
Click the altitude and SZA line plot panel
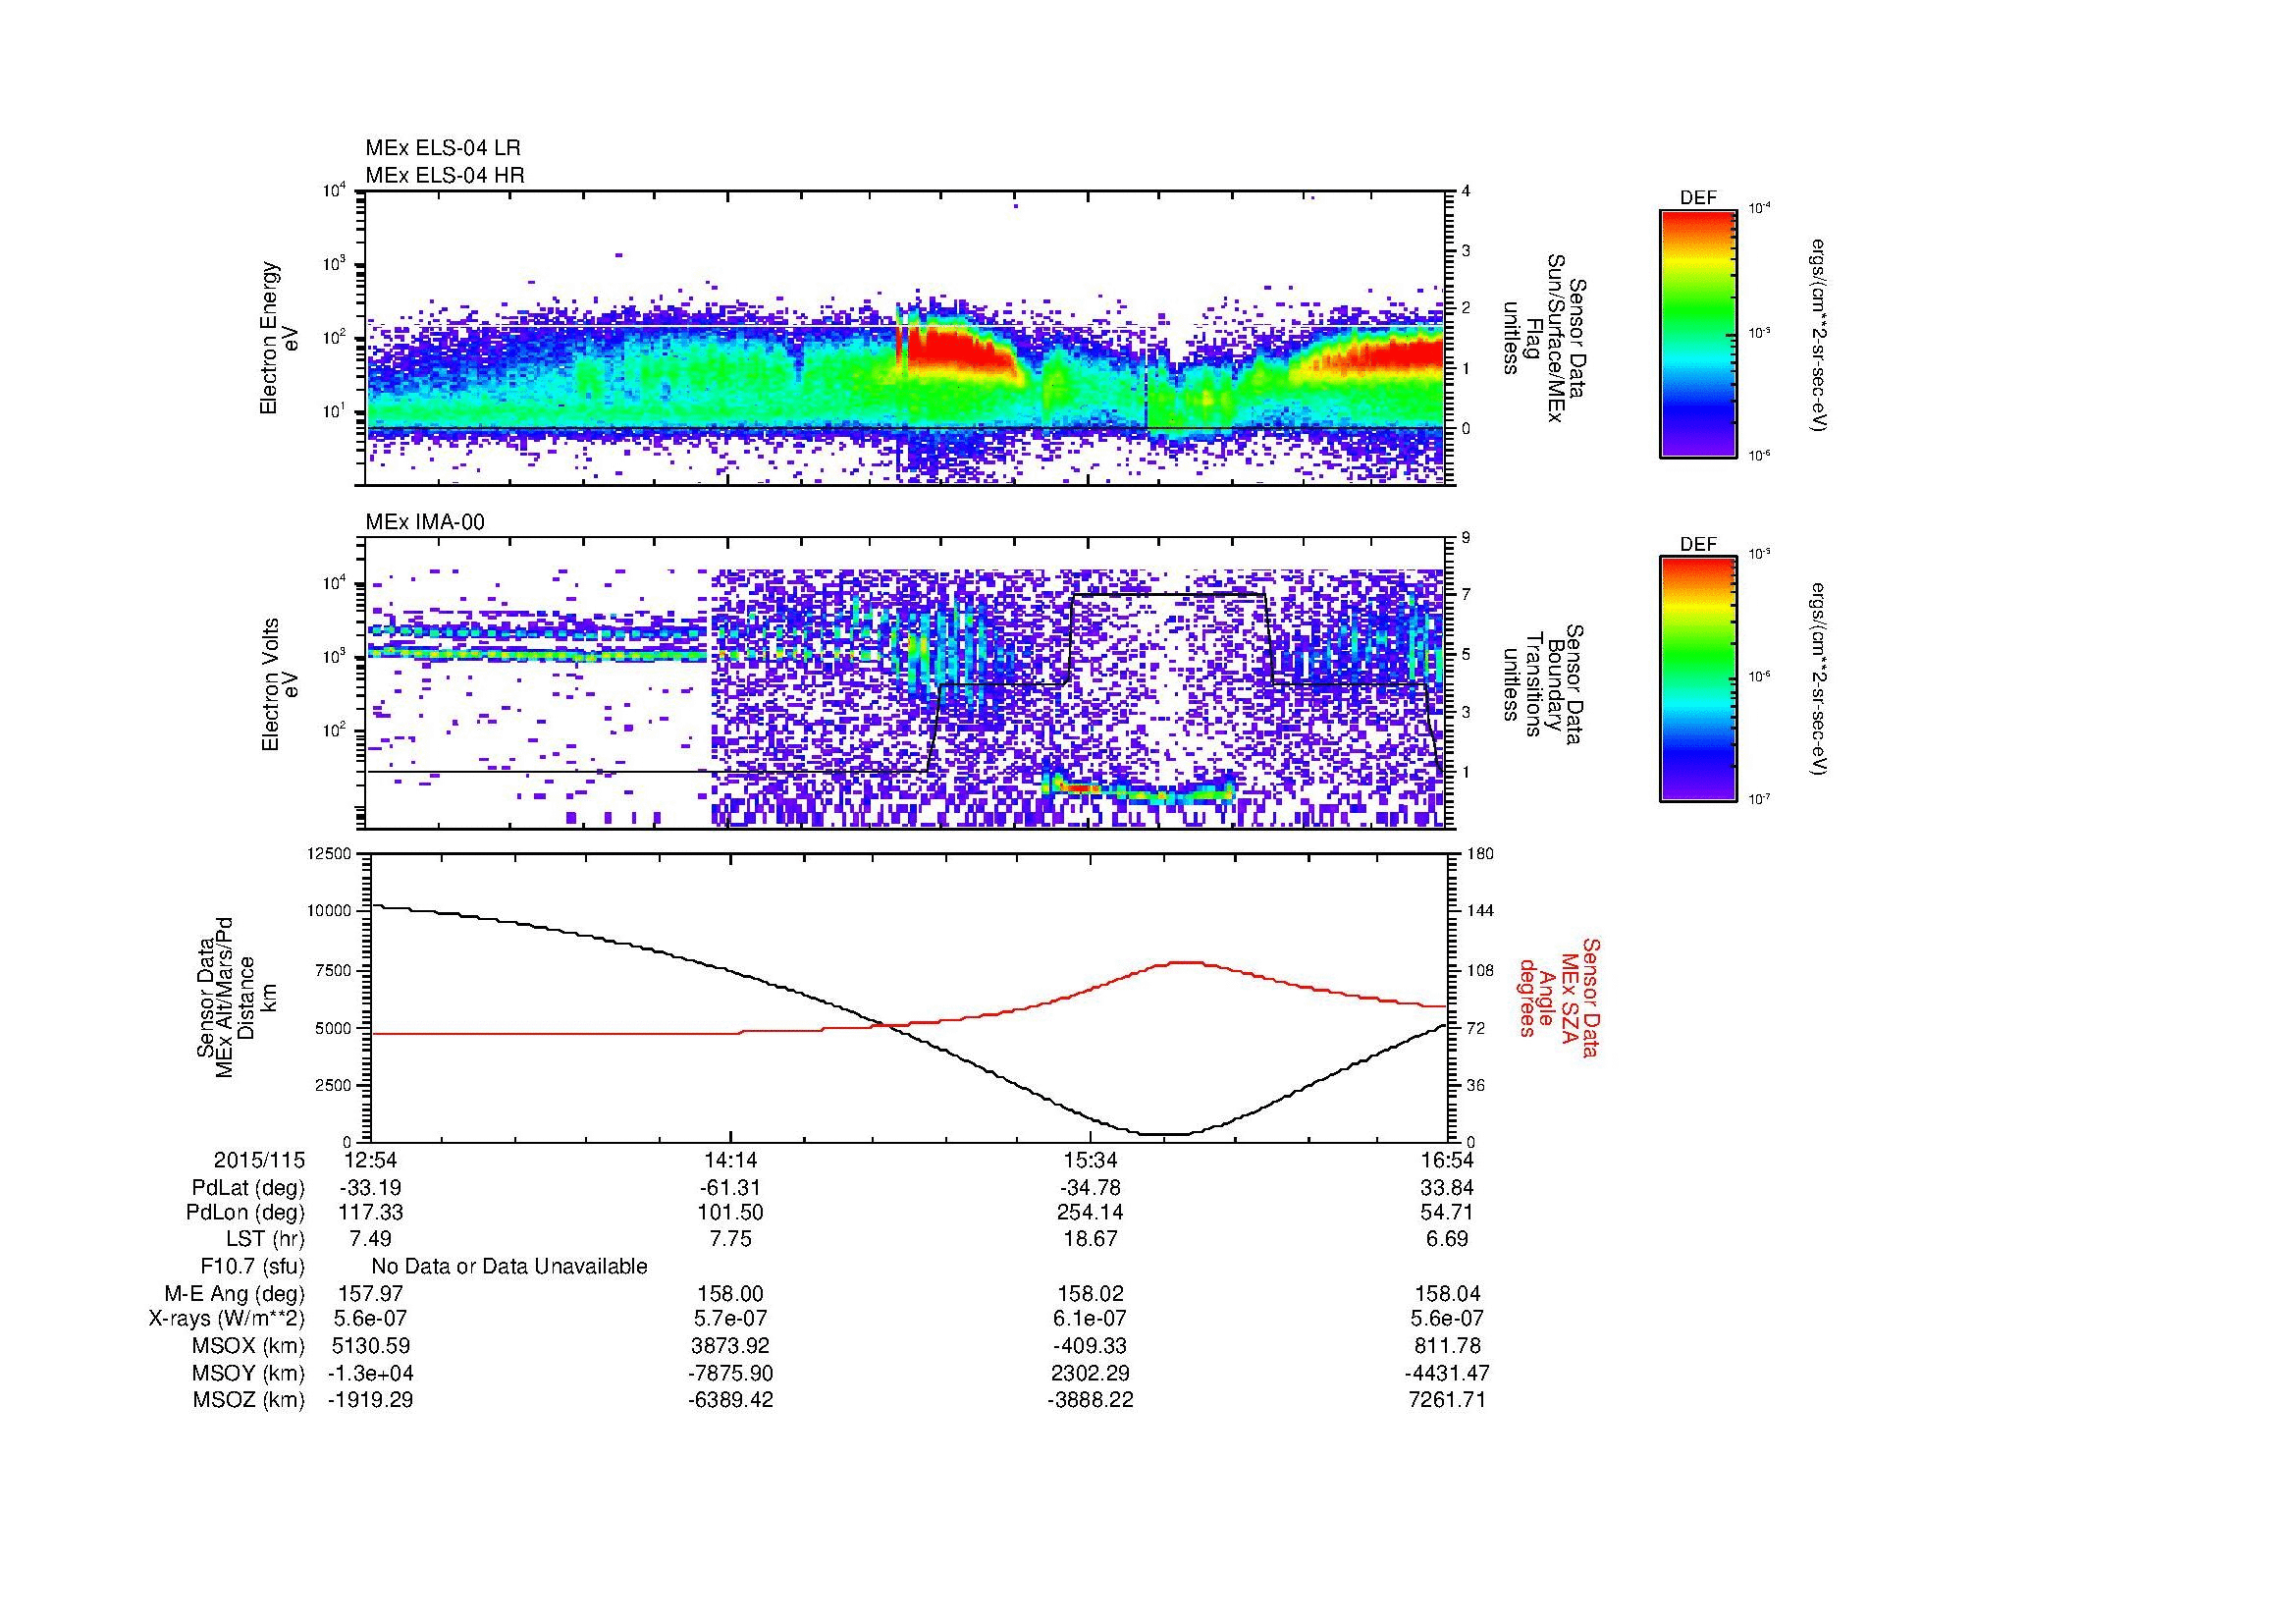click(908, 997)
